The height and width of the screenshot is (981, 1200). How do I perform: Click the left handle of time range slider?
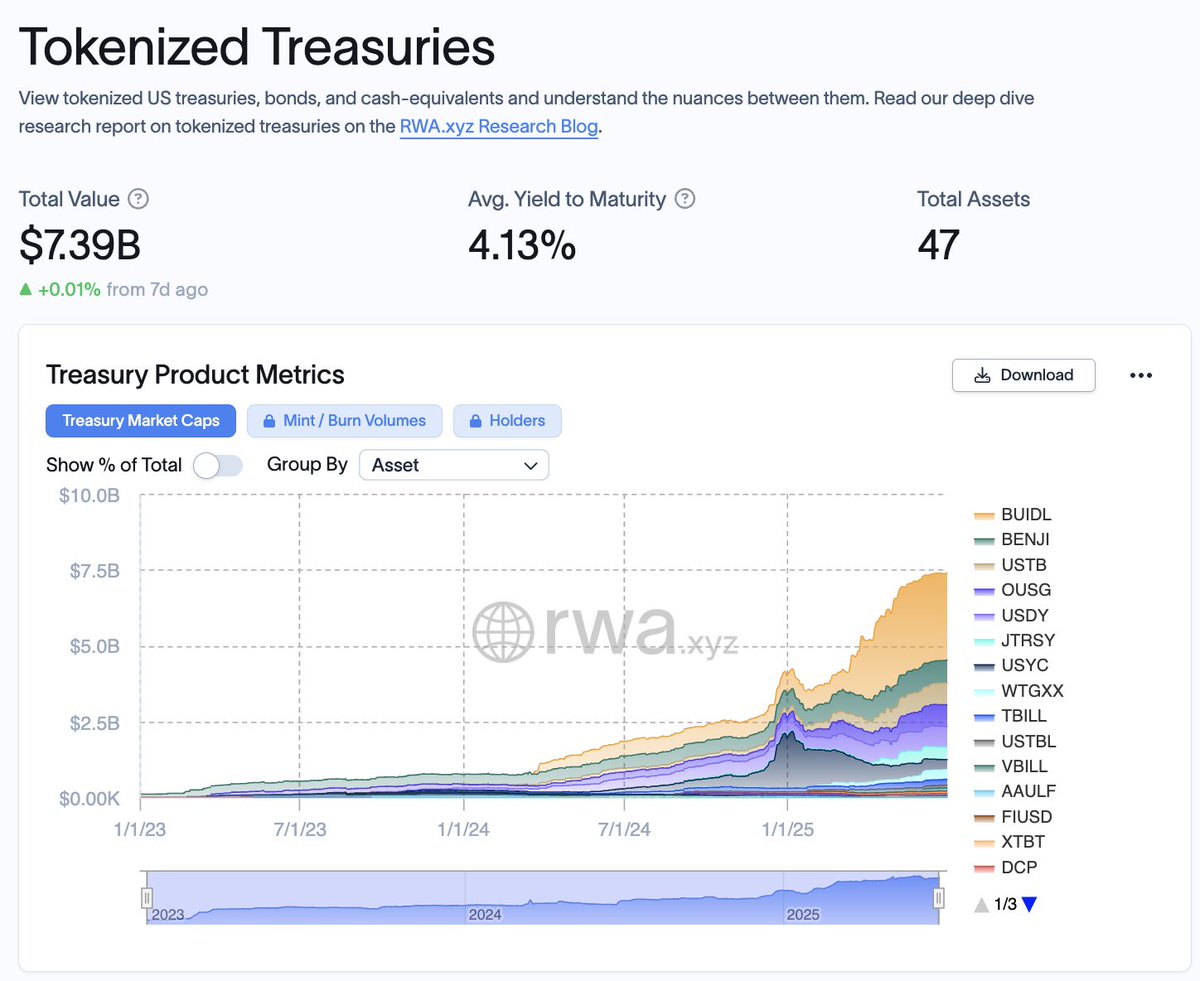point(147,897)
